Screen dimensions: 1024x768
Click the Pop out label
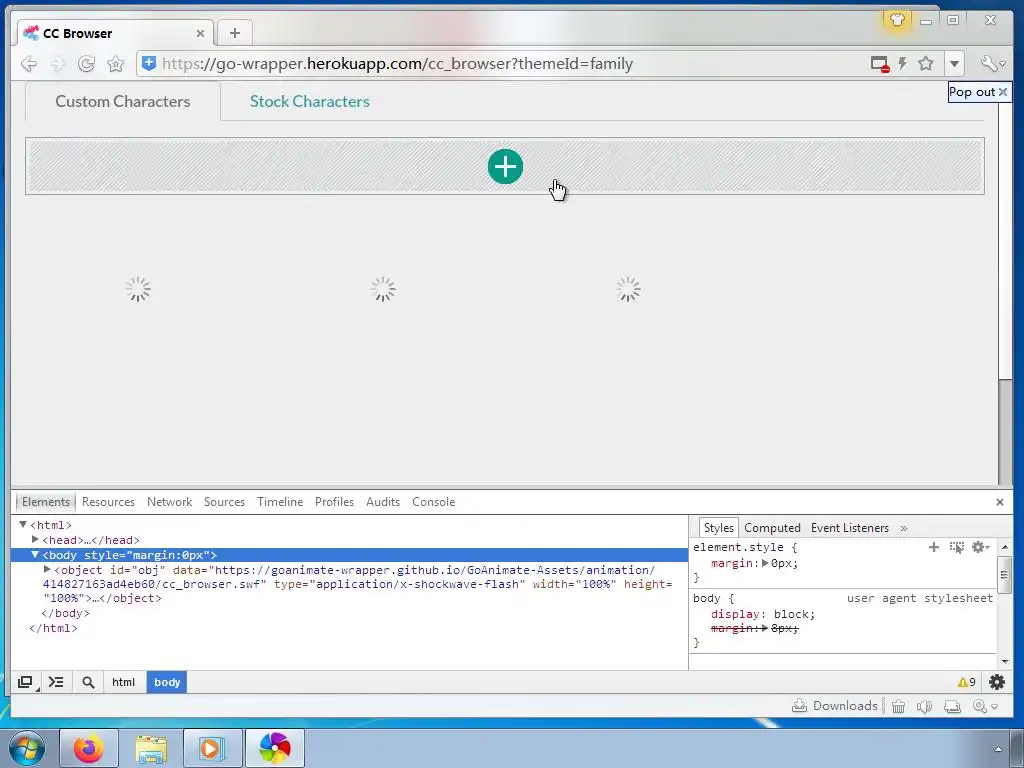972,92
